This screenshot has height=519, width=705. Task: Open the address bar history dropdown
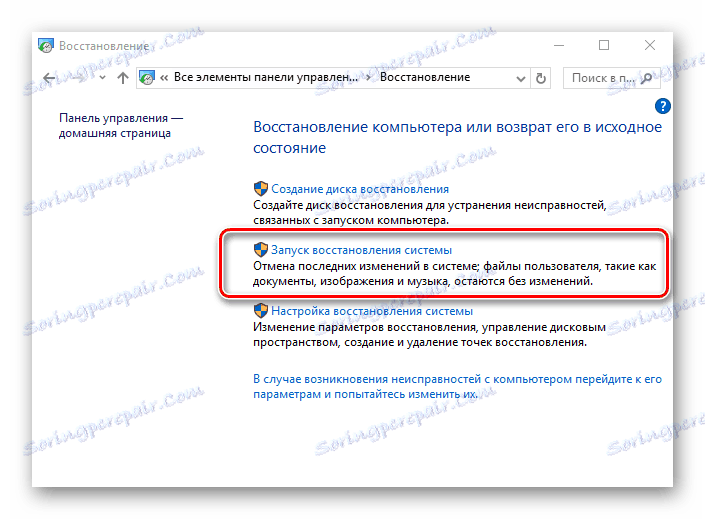coord(521,79)
